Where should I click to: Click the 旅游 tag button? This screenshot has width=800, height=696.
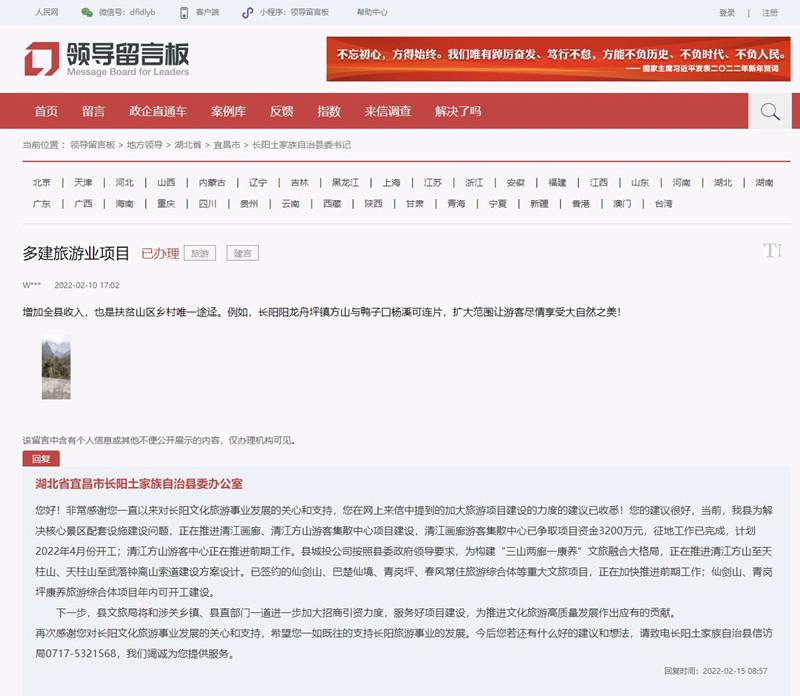(201, 253)
